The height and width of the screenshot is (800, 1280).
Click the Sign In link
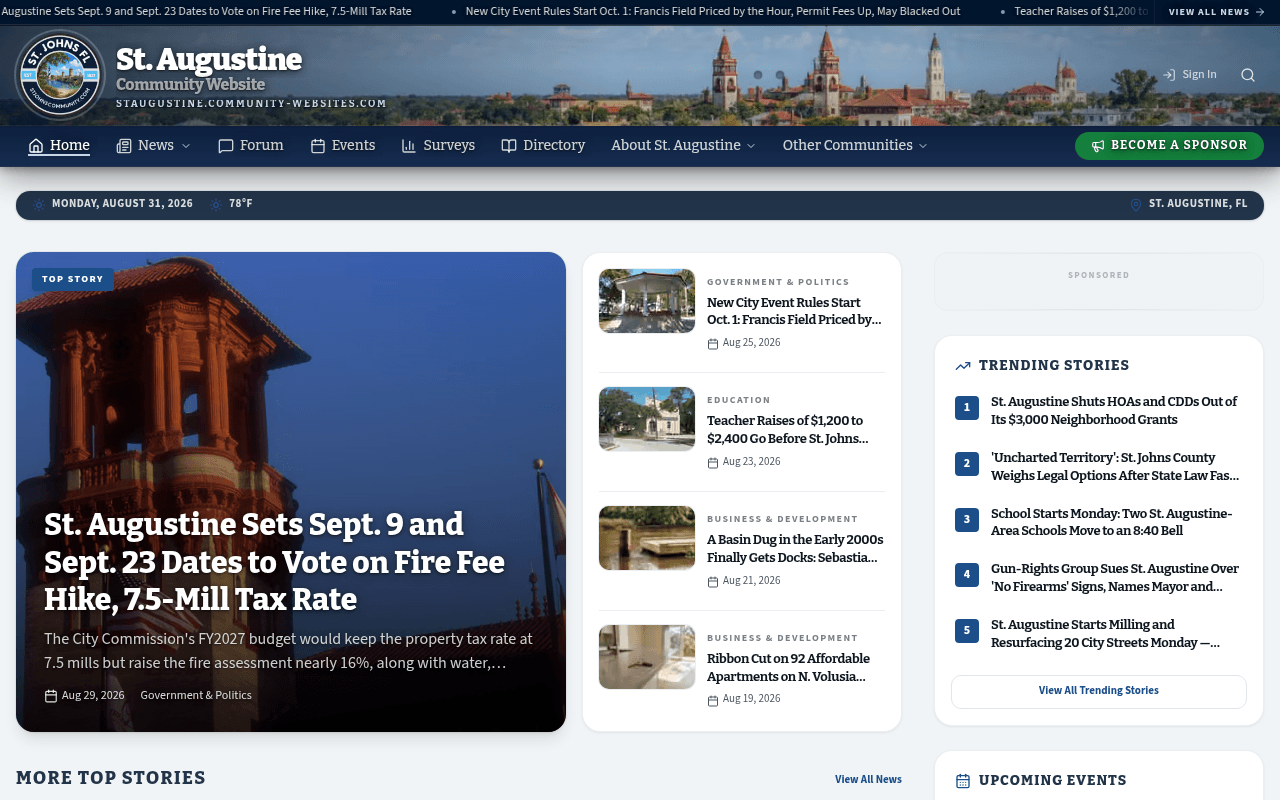1190,75
